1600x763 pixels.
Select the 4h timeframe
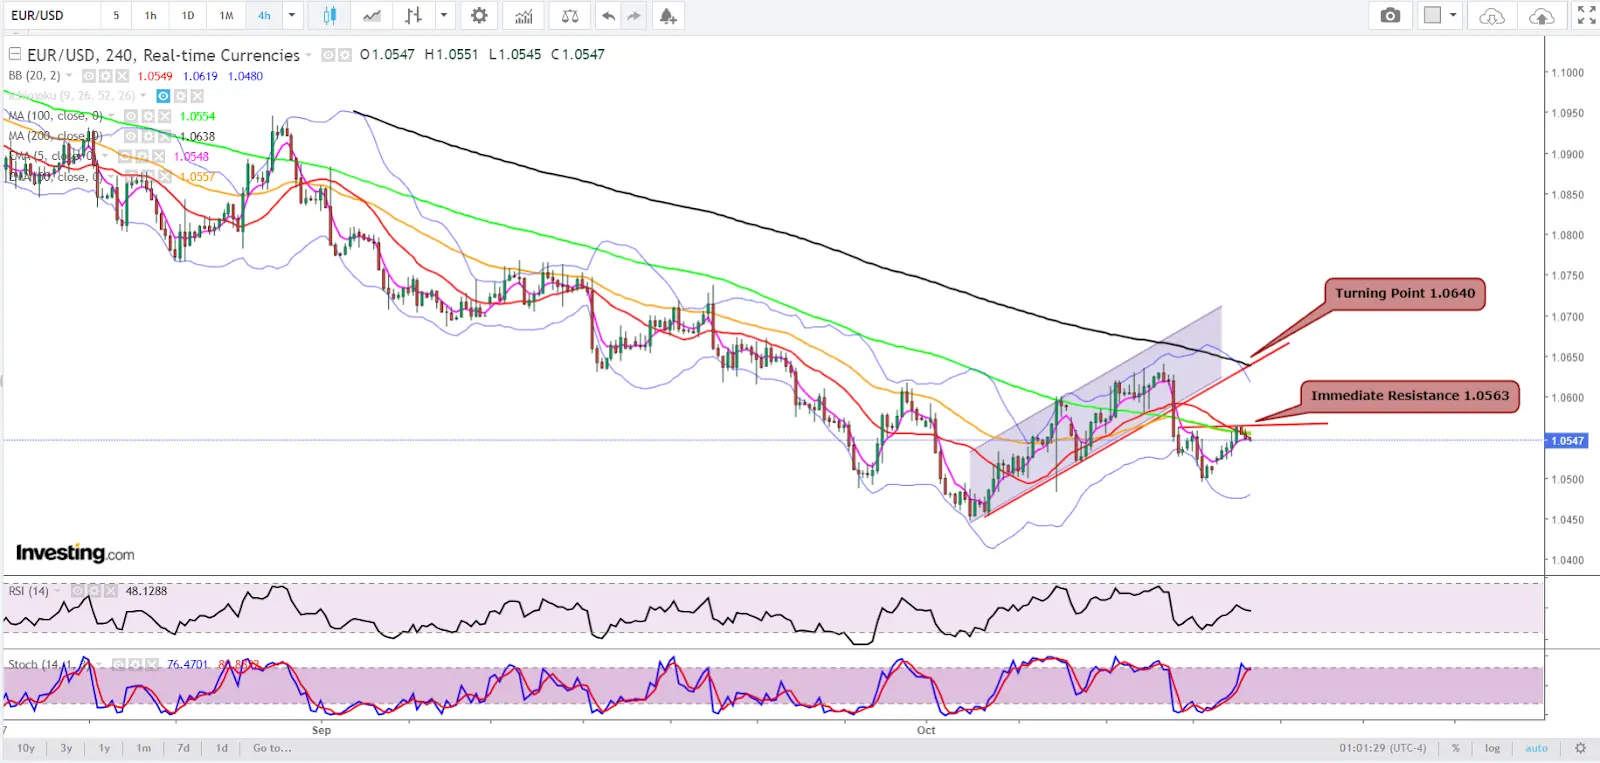(264, 16)
